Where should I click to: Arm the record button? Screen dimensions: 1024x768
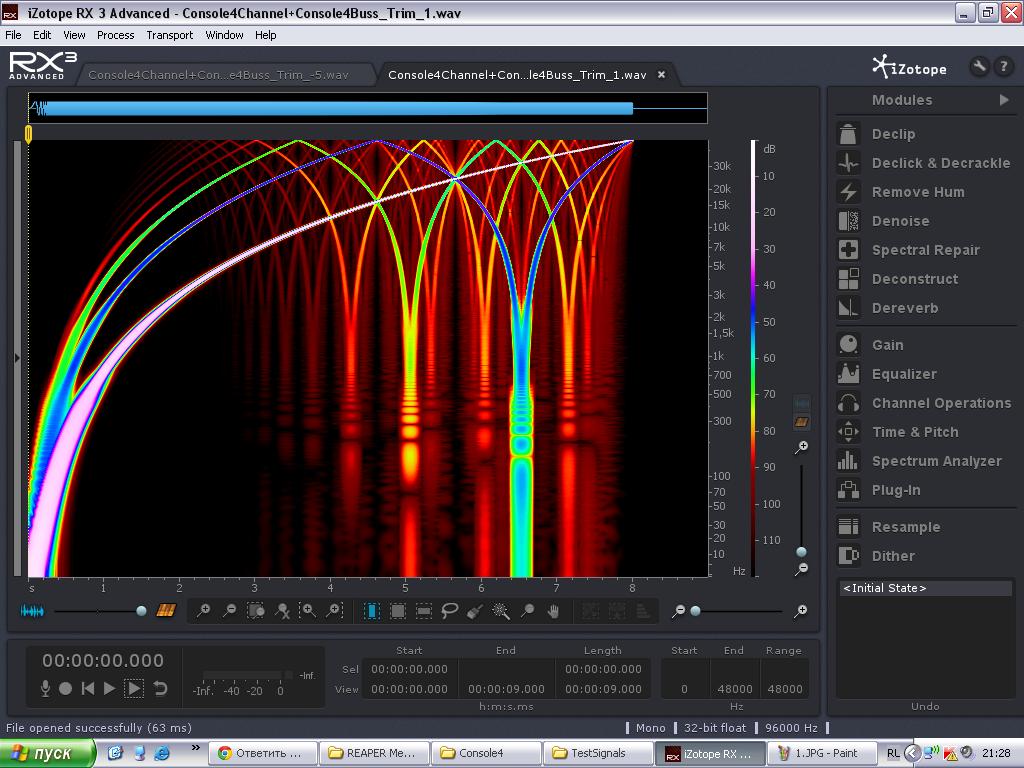(65, 688)
